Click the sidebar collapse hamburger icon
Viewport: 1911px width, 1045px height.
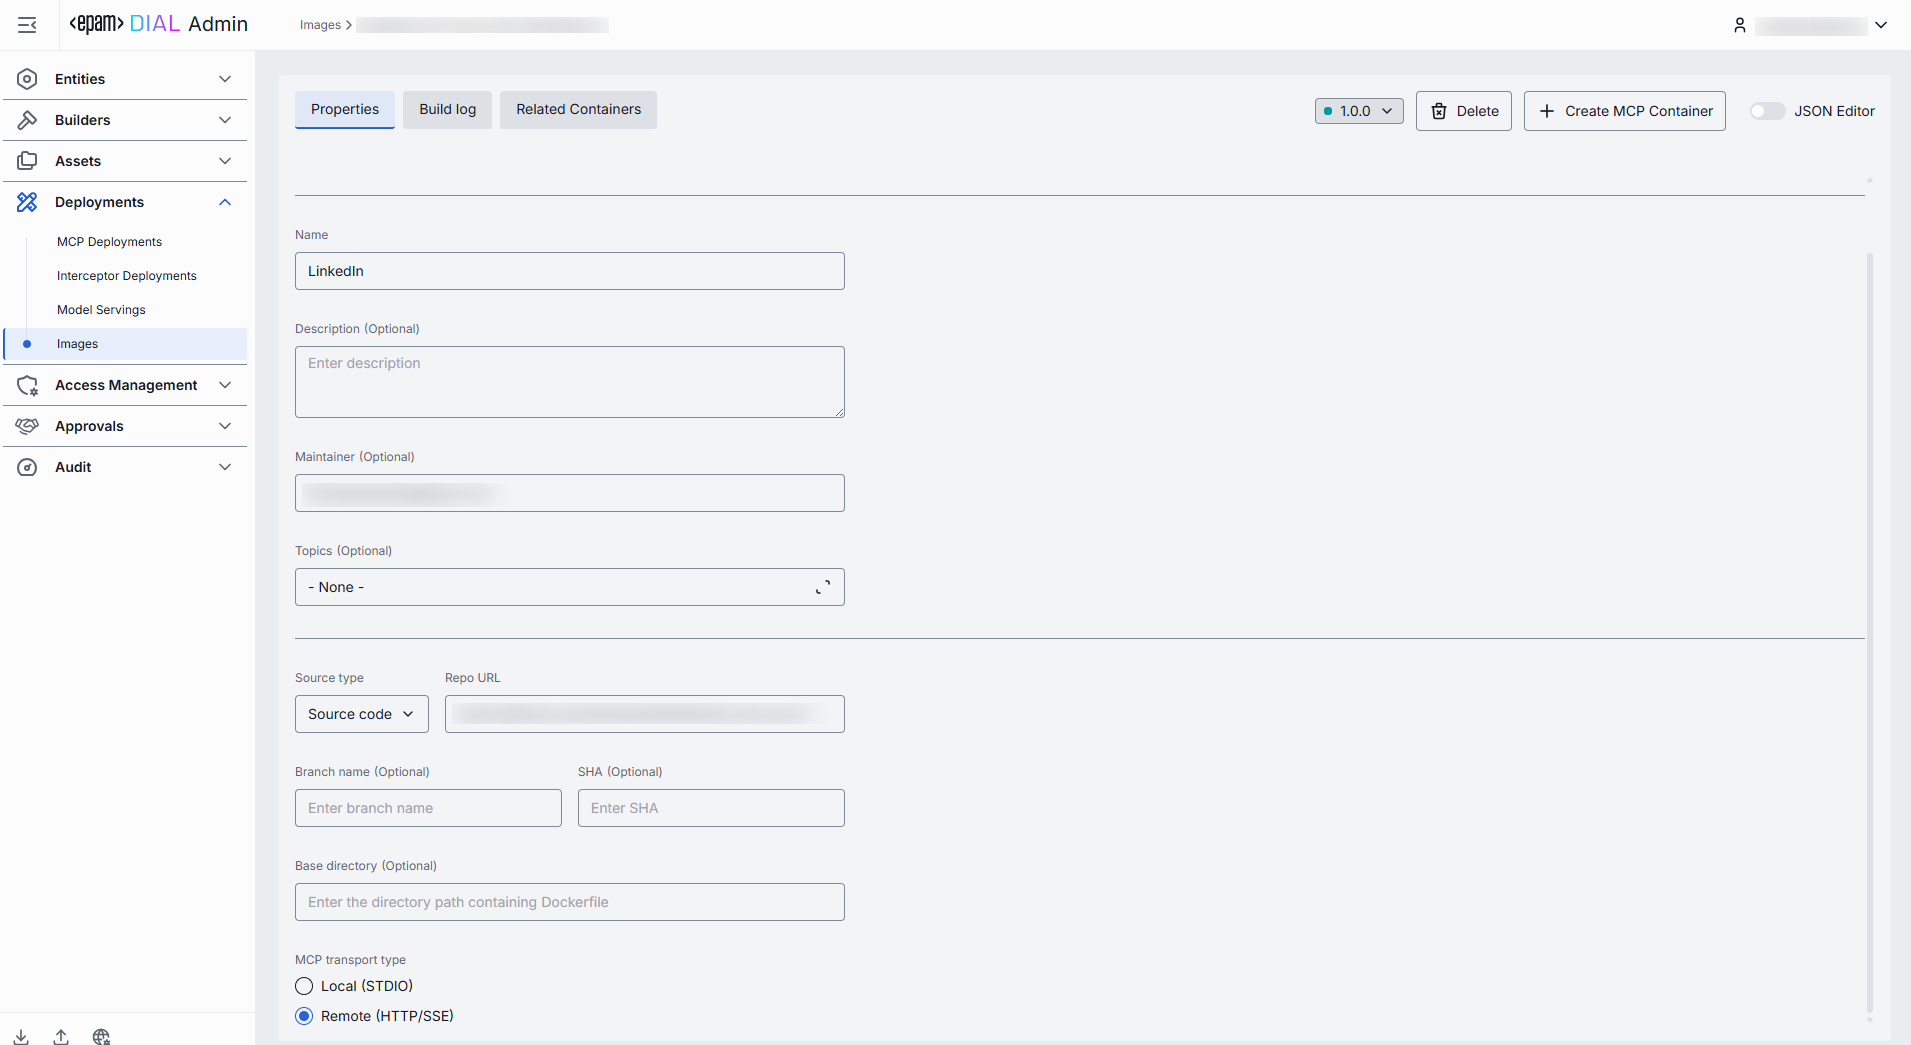(x=27, y=25)
